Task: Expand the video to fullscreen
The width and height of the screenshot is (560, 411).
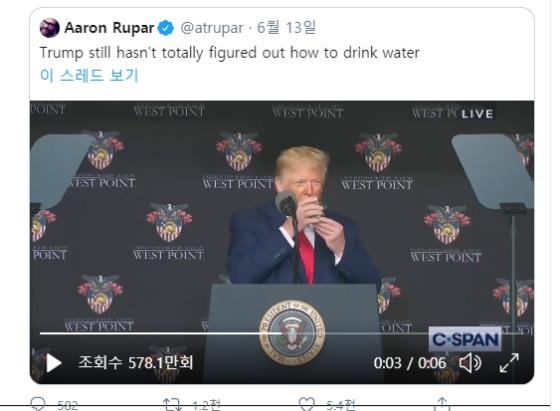Action: [509, 363]
